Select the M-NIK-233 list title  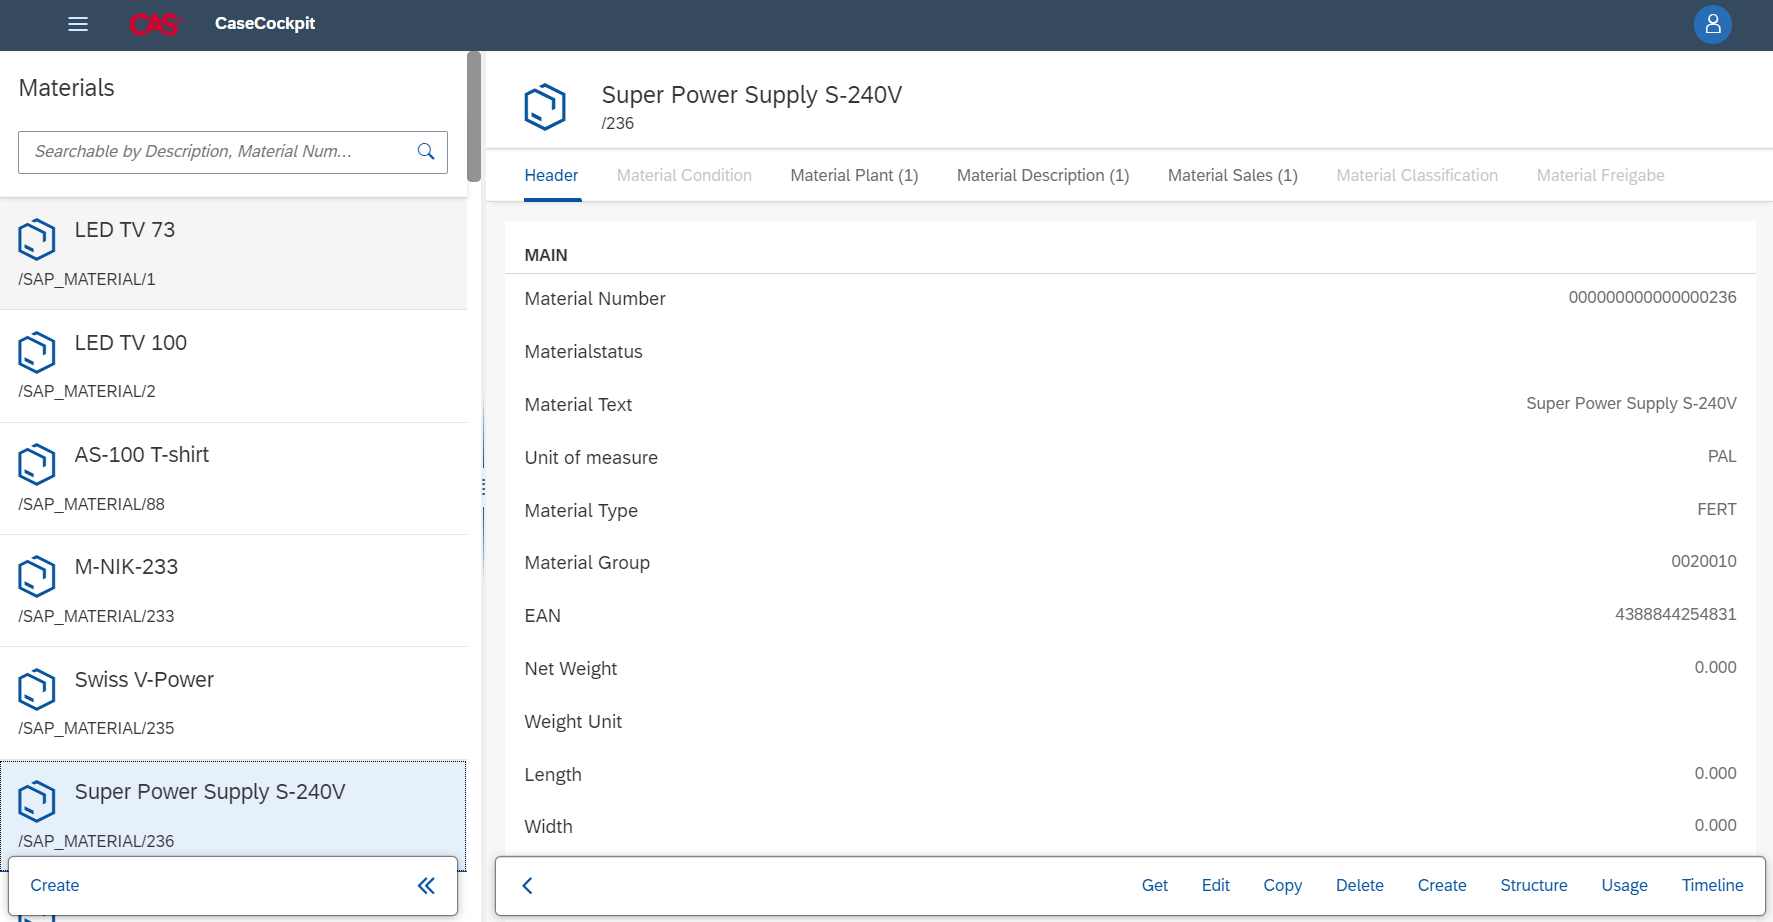click(126, 567)
